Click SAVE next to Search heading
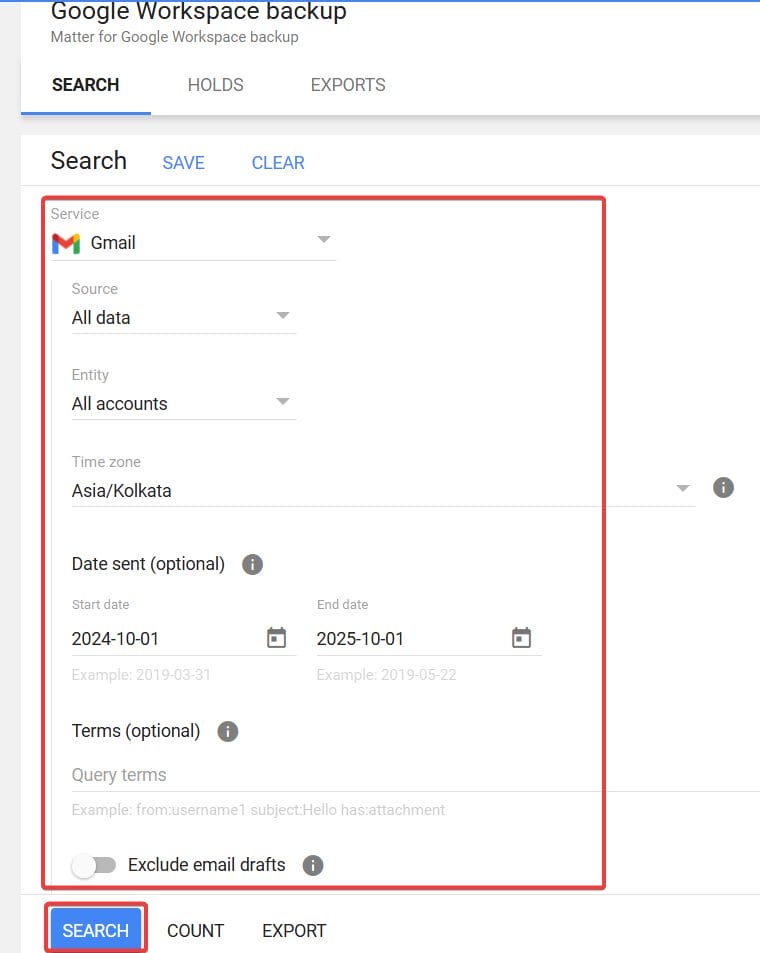This screenshot has width=760, height=953. [x=183, y=163]
